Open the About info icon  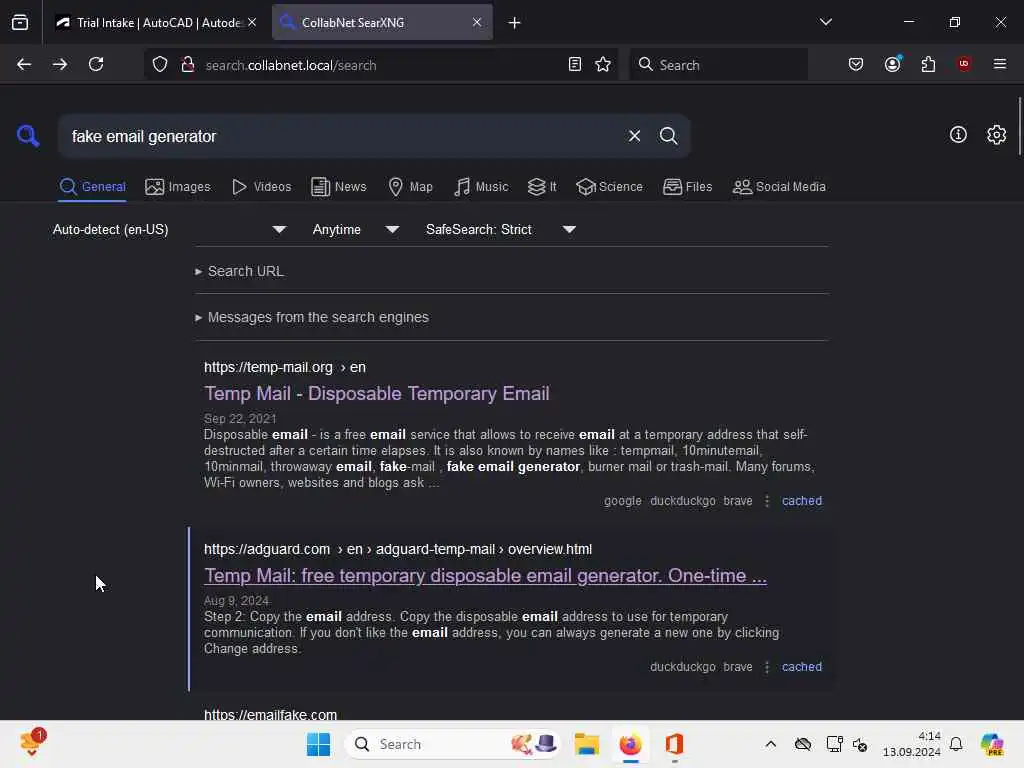click(x=958, y=135)
